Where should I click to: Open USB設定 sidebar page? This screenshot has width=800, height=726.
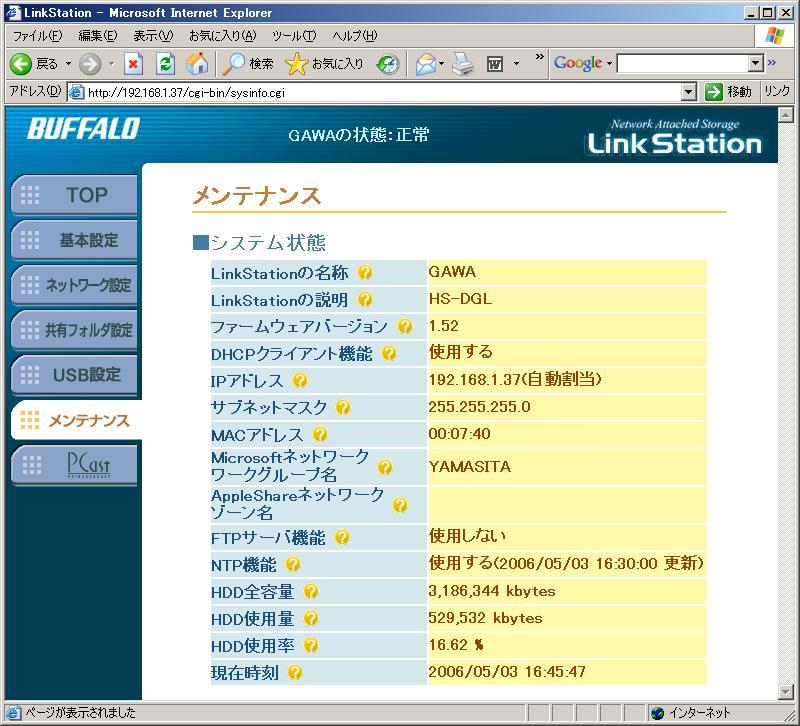click(75, 374)
